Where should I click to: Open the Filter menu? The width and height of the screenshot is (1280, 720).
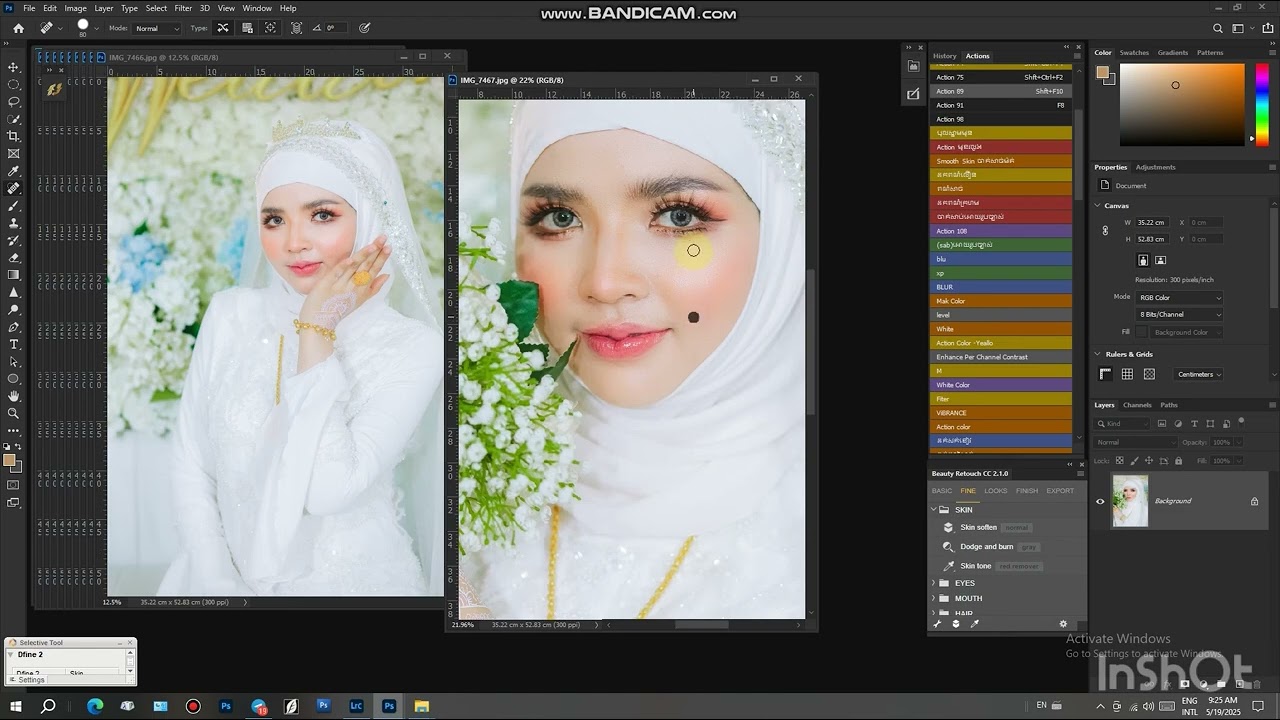[x=183, y=8]
